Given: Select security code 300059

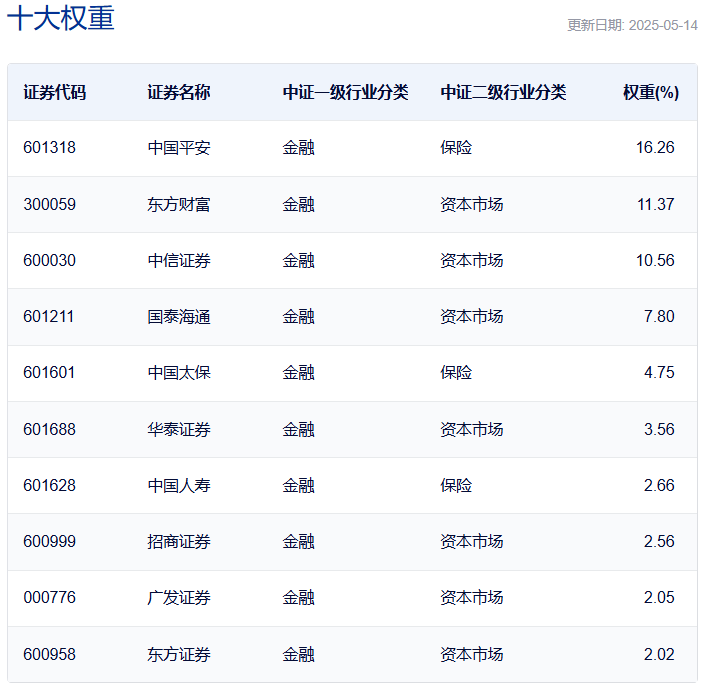Looking at the screenshot, I should click(x=50, y=205).
